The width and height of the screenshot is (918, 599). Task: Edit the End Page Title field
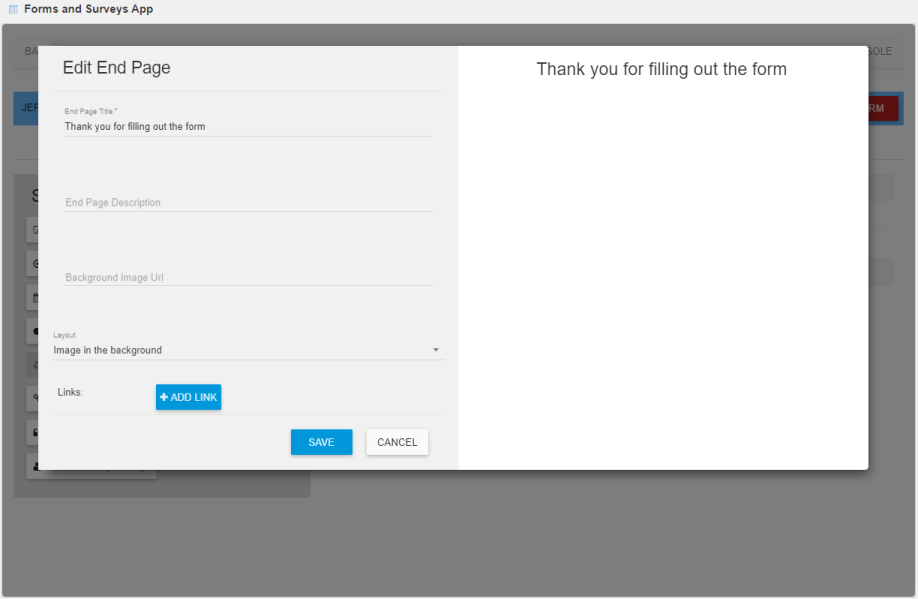click(x=248, y=126)
